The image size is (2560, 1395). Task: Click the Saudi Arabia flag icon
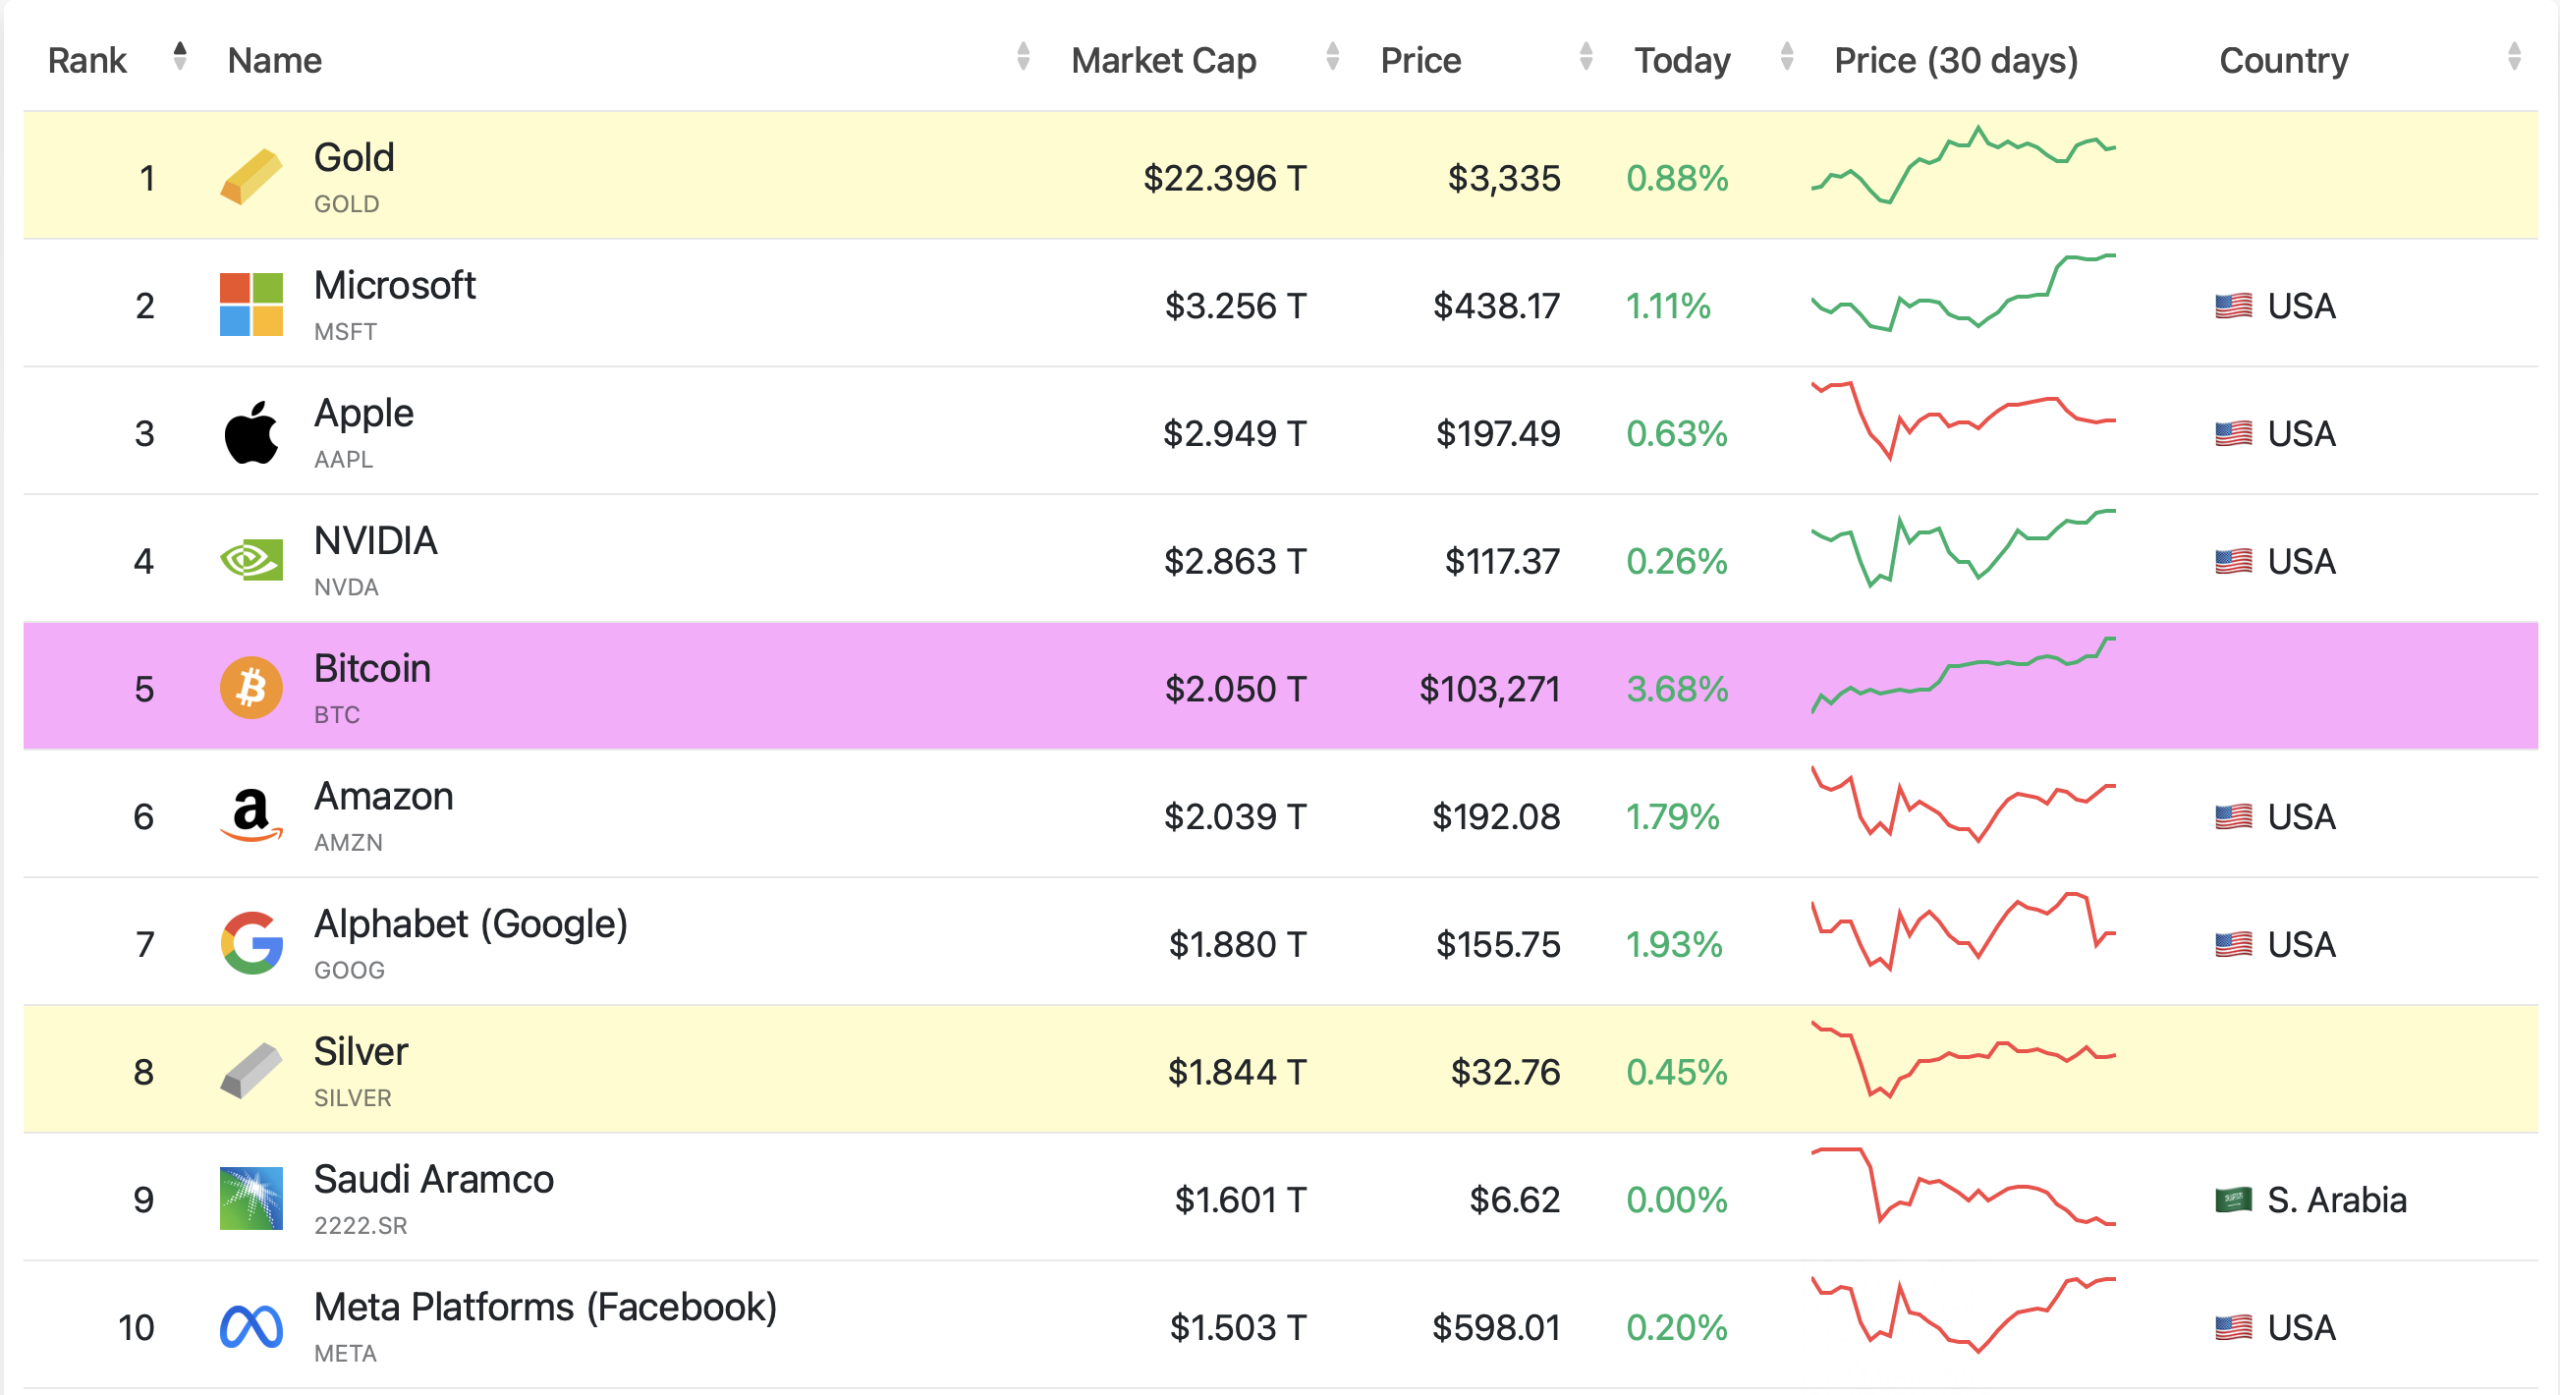[2233, 1199]
